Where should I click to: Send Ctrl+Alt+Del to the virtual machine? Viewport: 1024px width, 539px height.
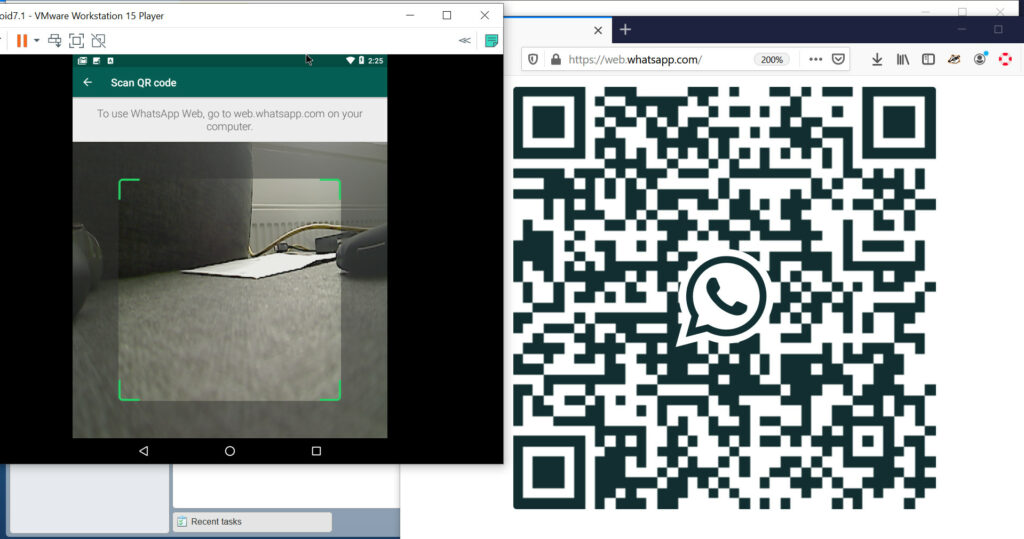(x=55, y=41)
